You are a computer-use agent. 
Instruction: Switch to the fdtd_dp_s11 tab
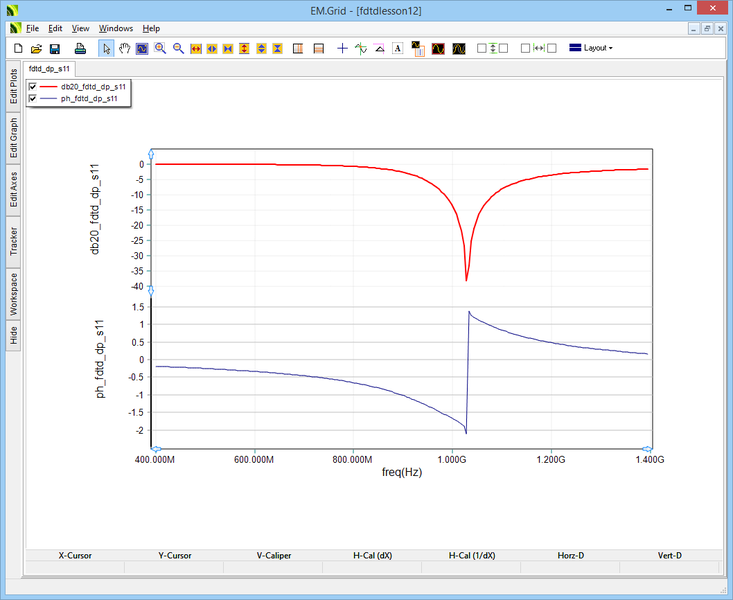pyautogui.click(x=47, y=68)
